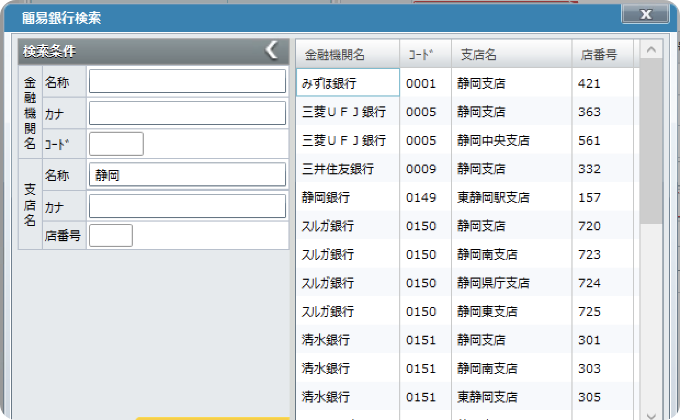Select 東静岡駅支店 branch cell
This screenshot has width=680, height=420.
[x=512, y=197]
